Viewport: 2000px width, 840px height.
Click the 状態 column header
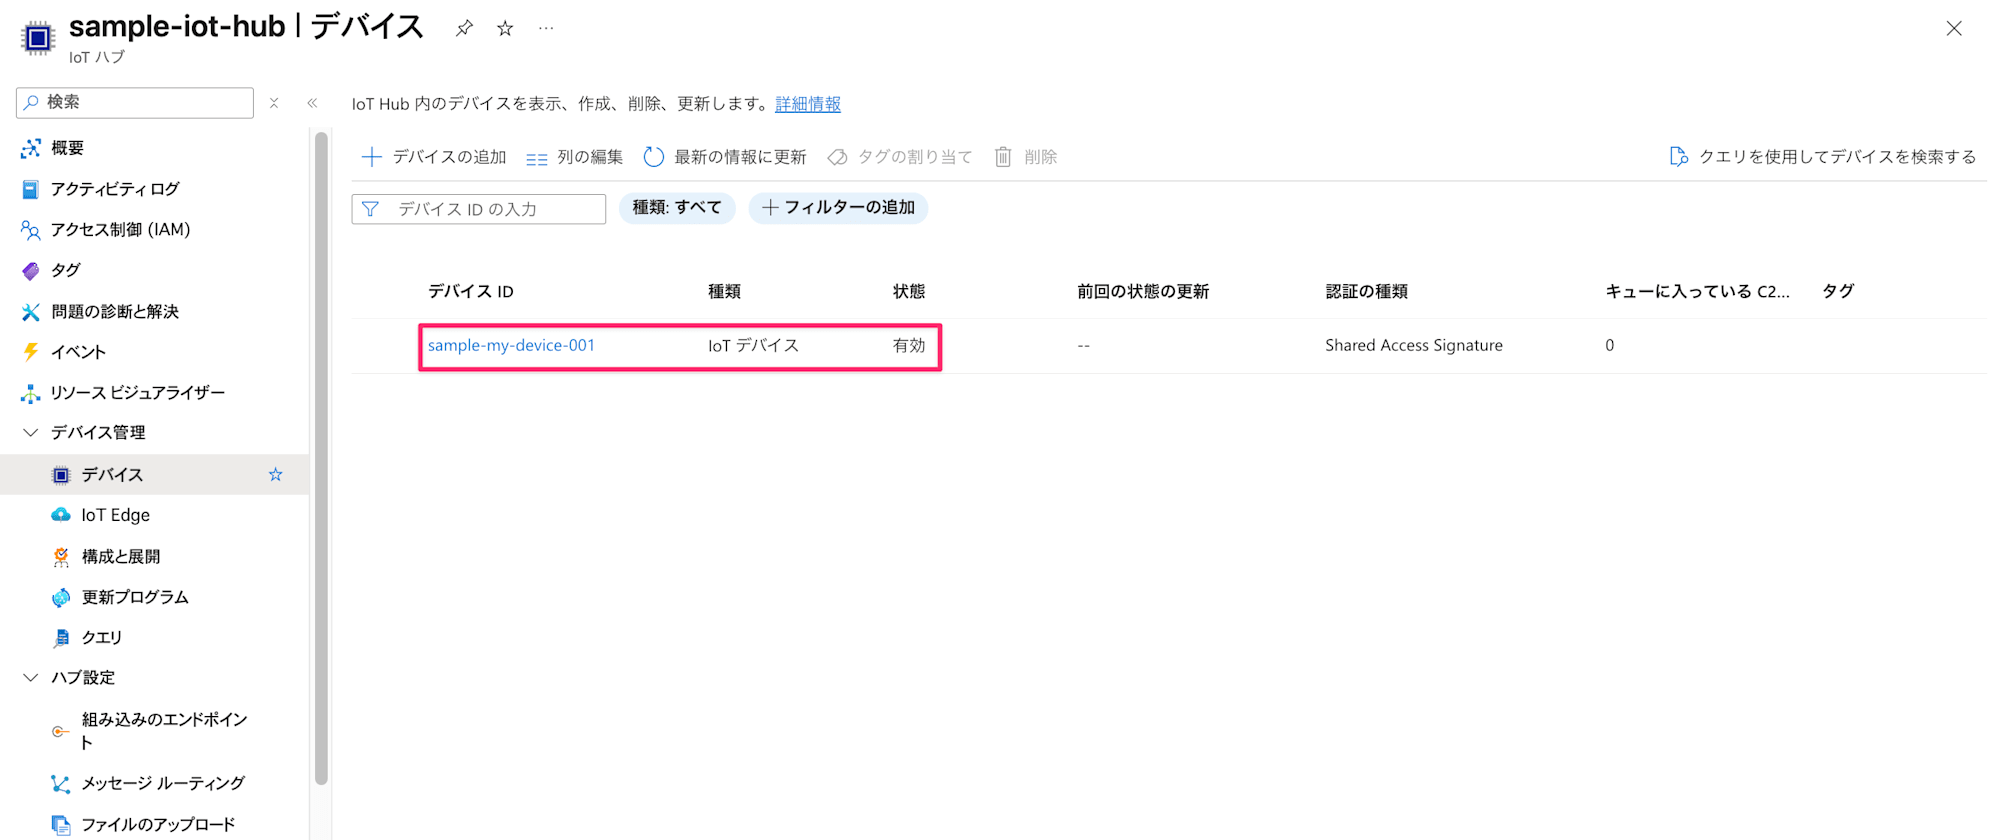(909, 291)
